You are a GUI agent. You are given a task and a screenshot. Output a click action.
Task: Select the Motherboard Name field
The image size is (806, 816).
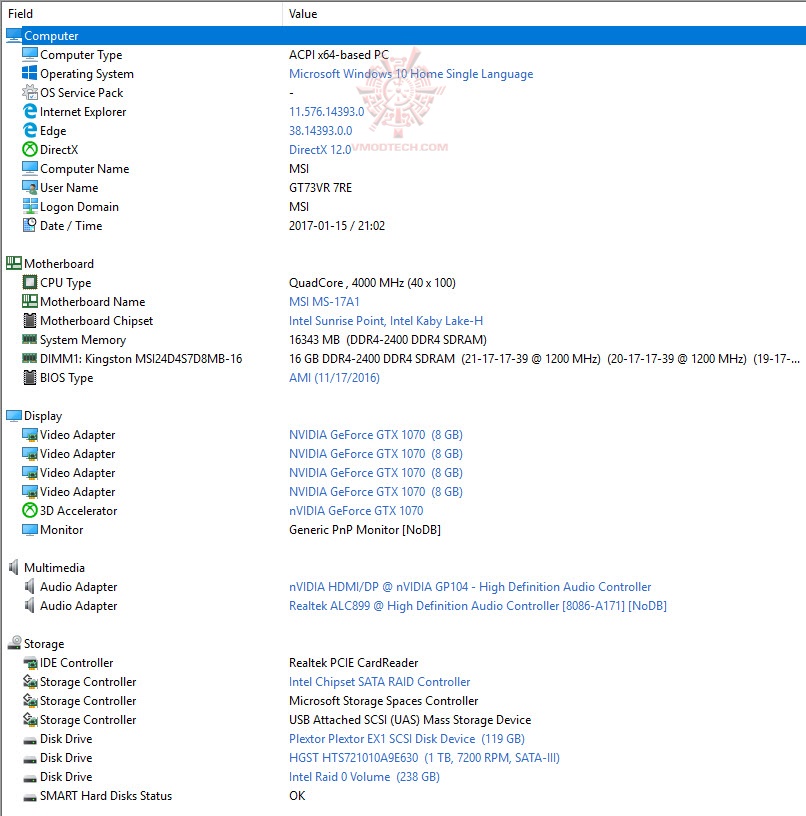pyautogui.click(x=93, y=302)
